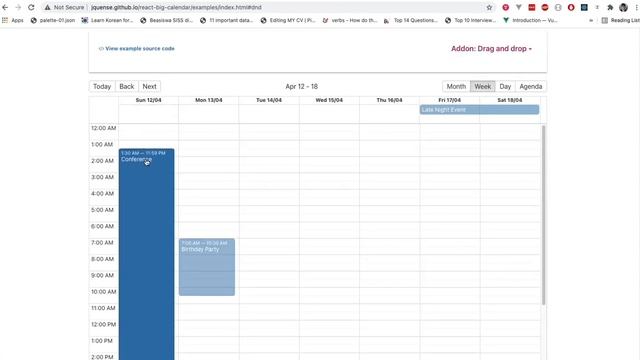The height and width of the screenshot is (360, 640).
Task: Click the 12:00 PM time label
Action: coord(104,324)
